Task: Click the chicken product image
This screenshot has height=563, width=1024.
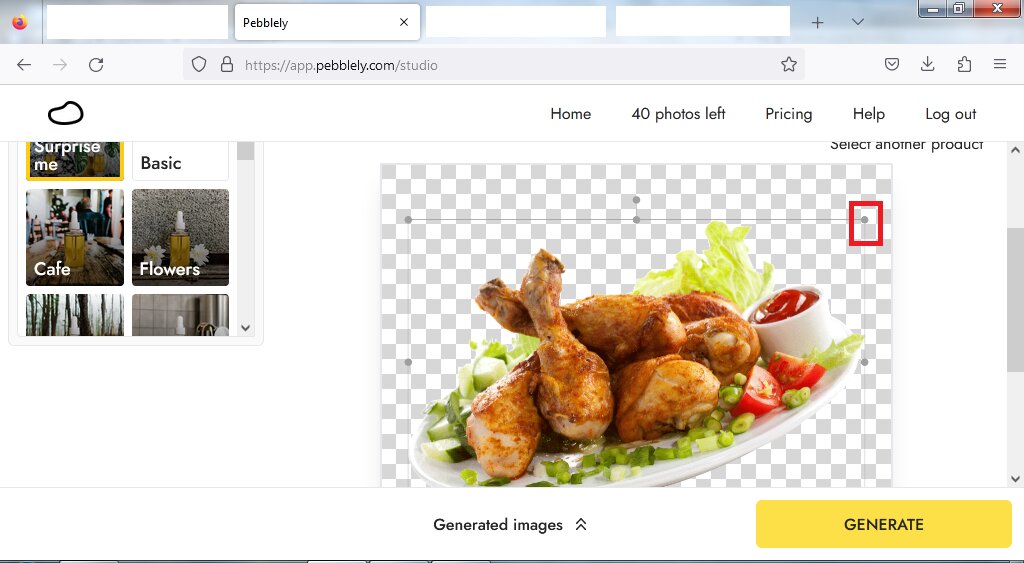Action: 637,356
